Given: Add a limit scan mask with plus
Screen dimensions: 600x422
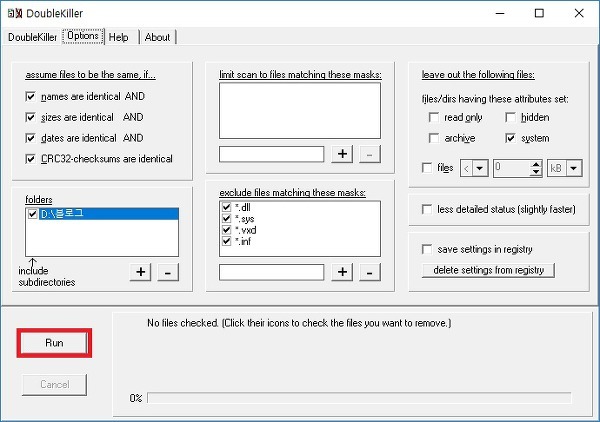Looking at the screenshot, I should tap(342, 154).
